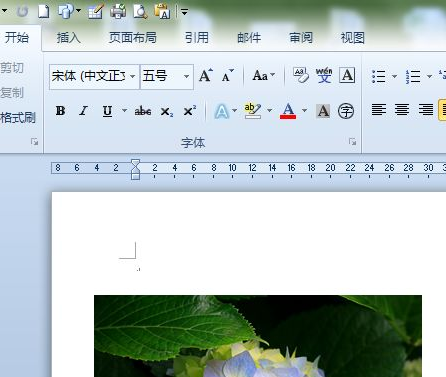Select the hydrangea picture in document
Viewport: 446px width, 377px height.
point(258,336)
